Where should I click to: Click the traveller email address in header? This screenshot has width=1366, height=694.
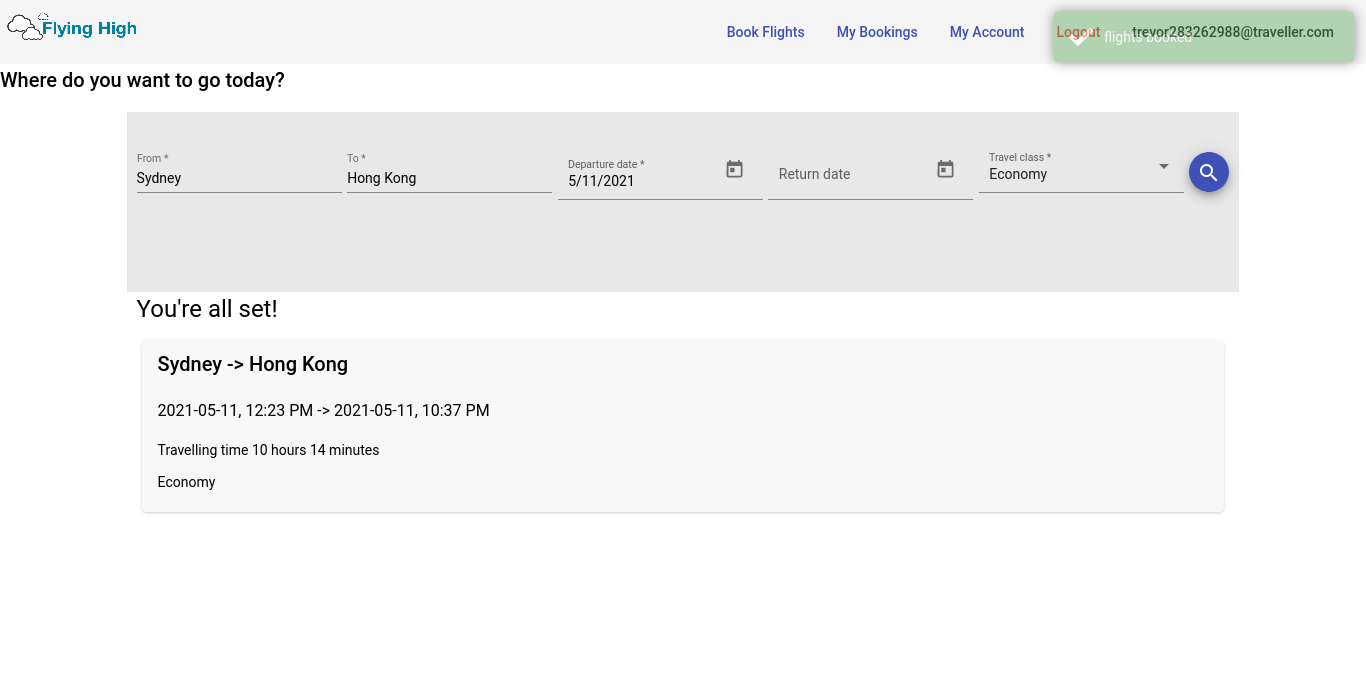(x=1233, y=32)
